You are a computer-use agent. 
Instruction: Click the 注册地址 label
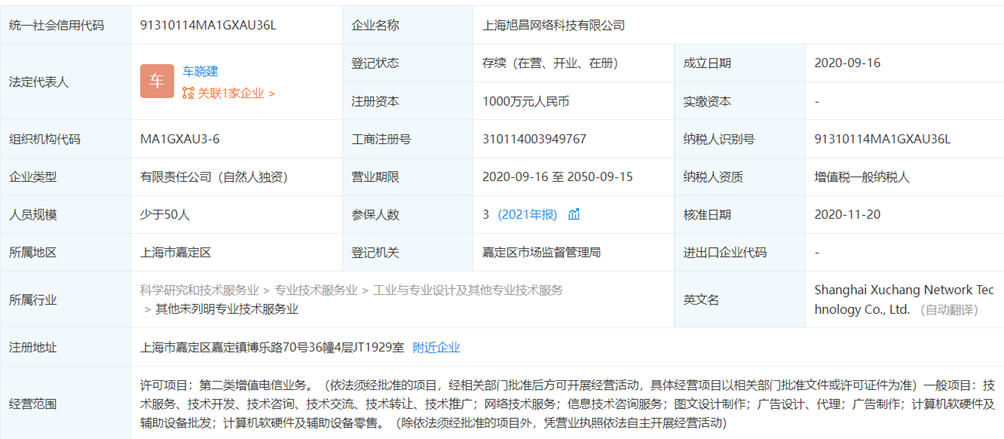[x=33, y=347]
